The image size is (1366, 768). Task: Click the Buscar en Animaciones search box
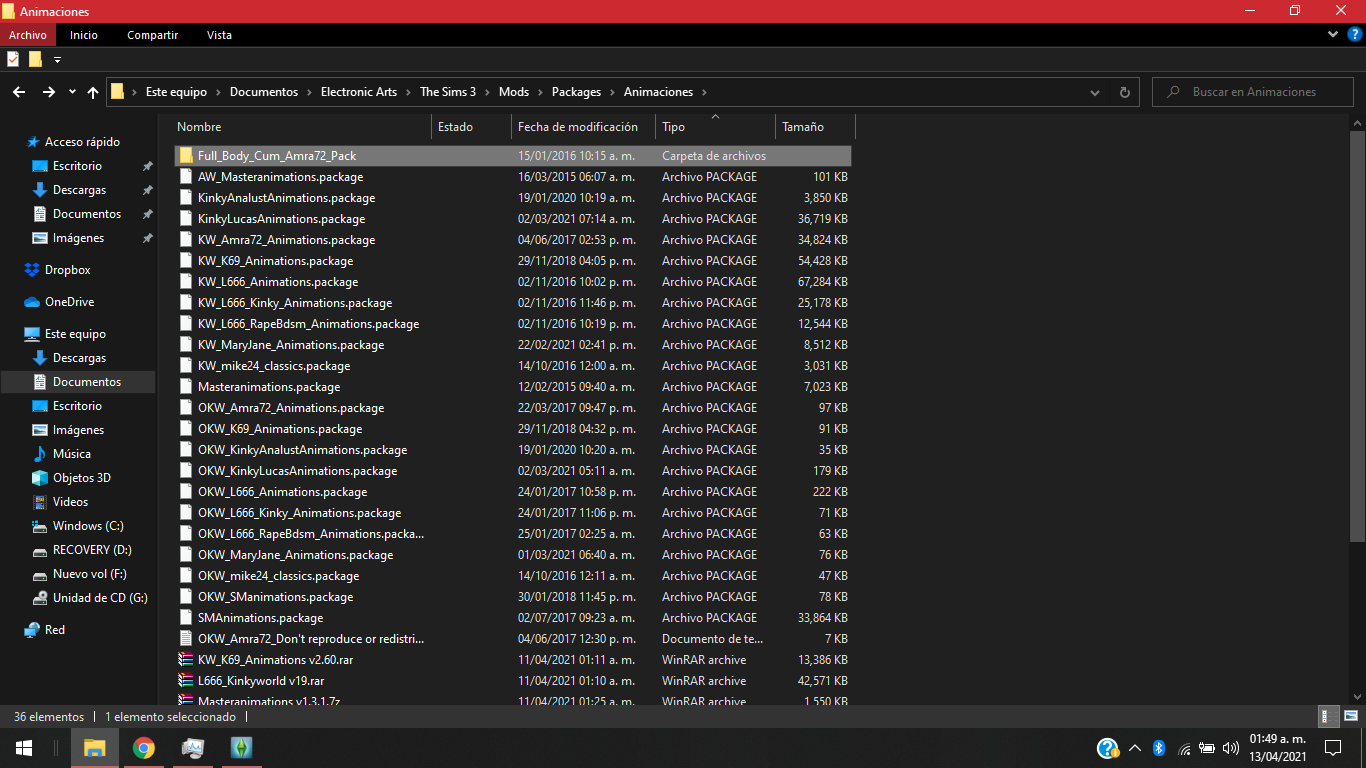[x=1255, y=92]
